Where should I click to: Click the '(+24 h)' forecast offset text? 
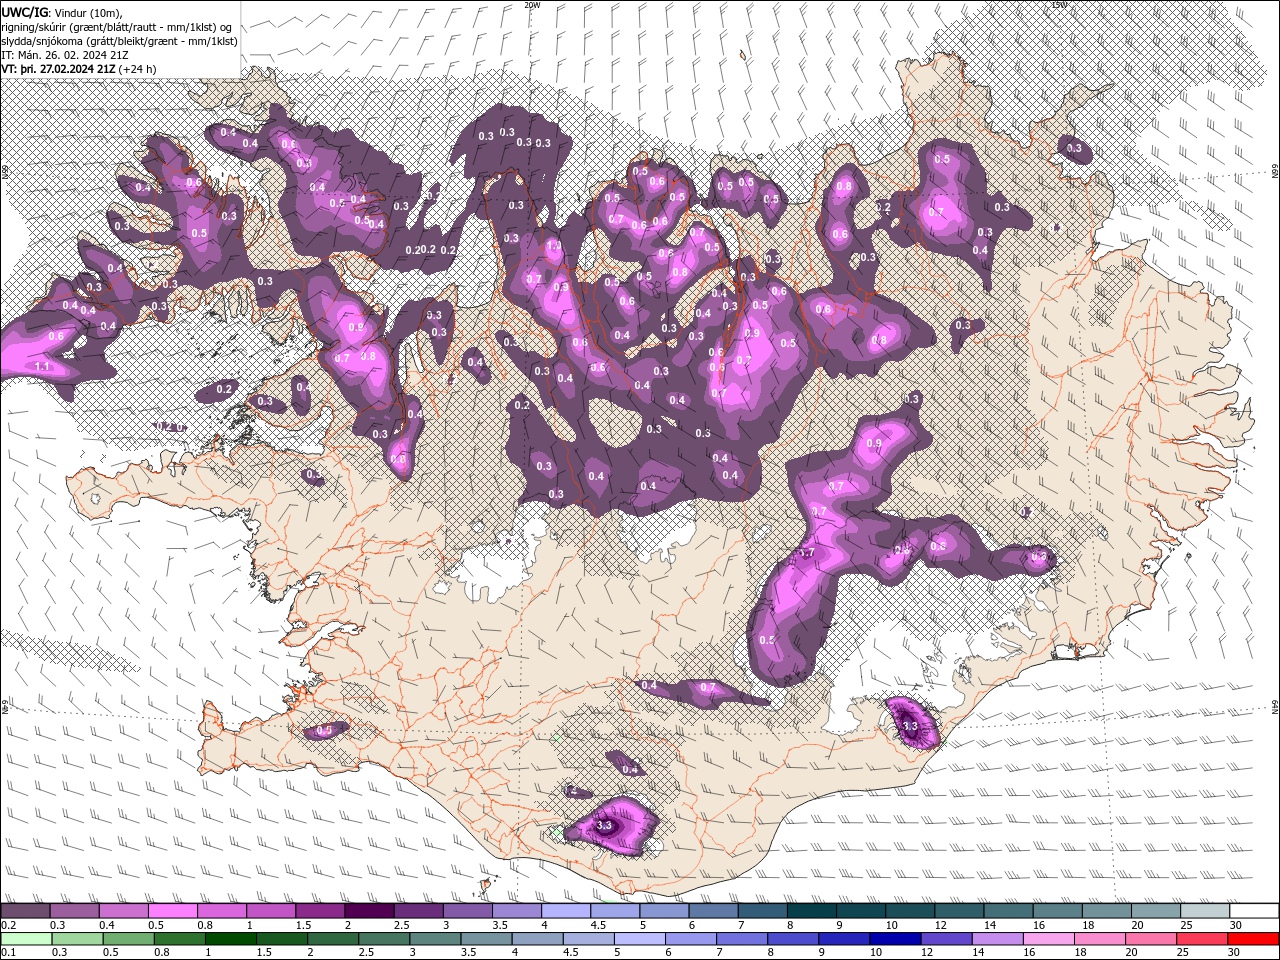[137, 70]
